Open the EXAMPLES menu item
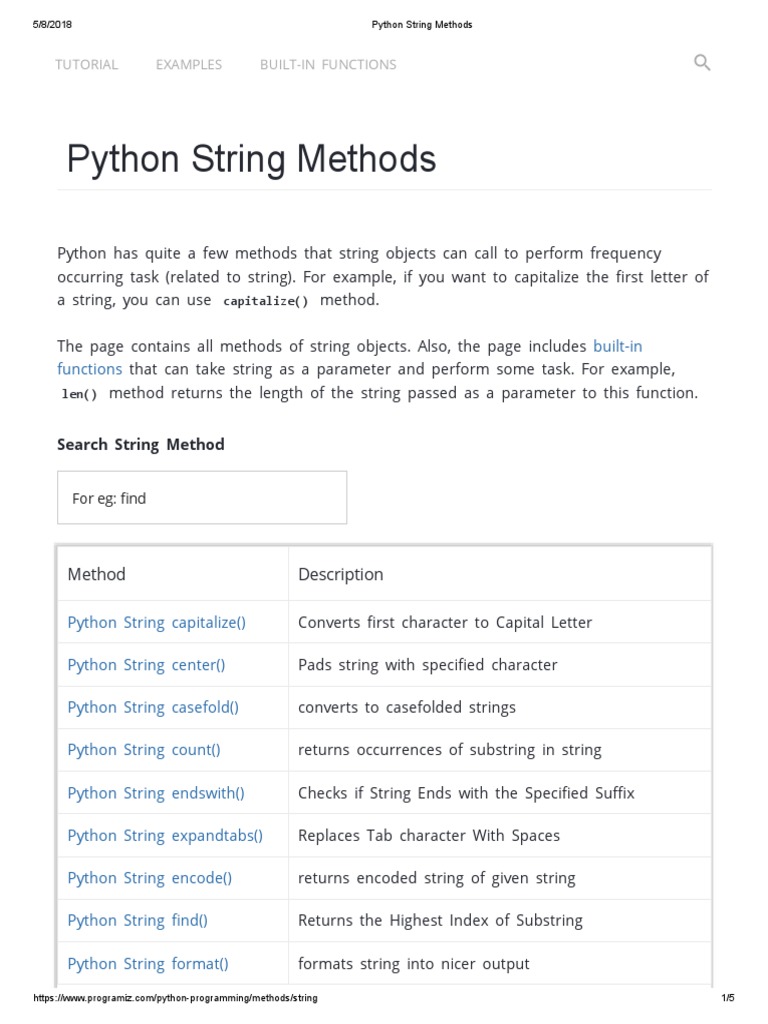The height and width of the screenshot is (1024, 768). 189,64
